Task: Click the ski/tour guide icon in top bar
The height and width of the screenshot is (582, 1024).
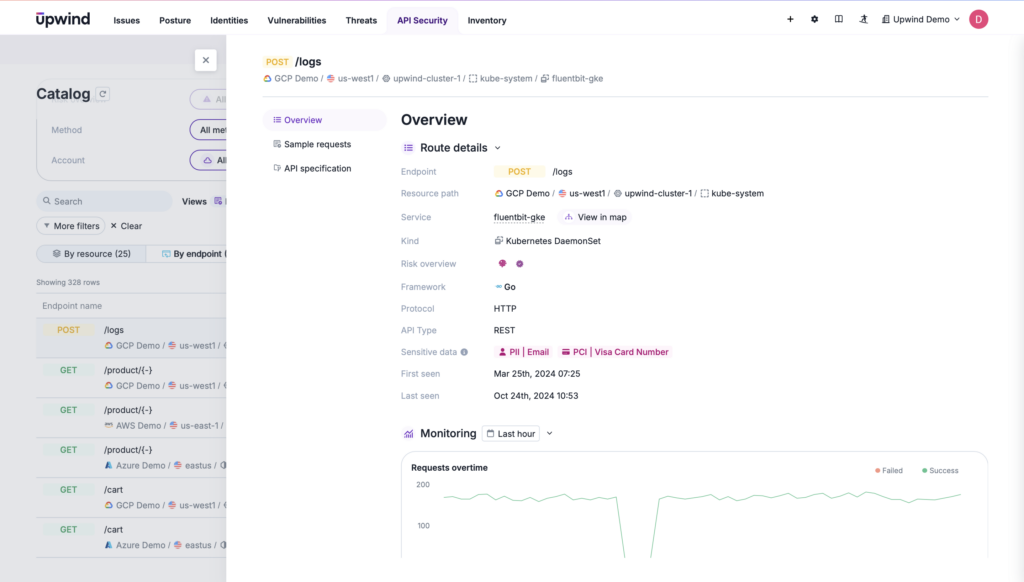Action: [863, 18]
